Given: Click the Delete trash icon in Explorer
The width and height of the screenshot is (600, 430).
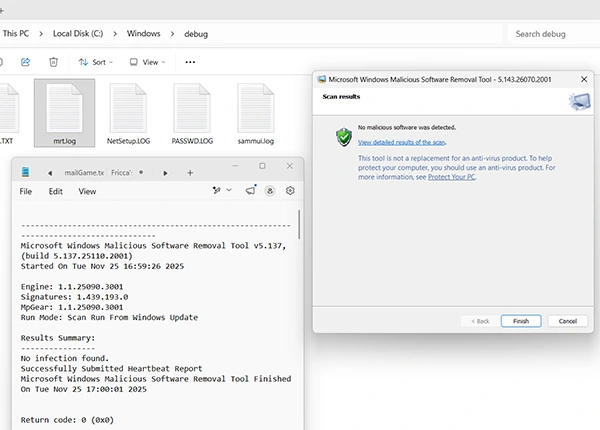Looking at the screenshot, I should [x=54, y=62].
